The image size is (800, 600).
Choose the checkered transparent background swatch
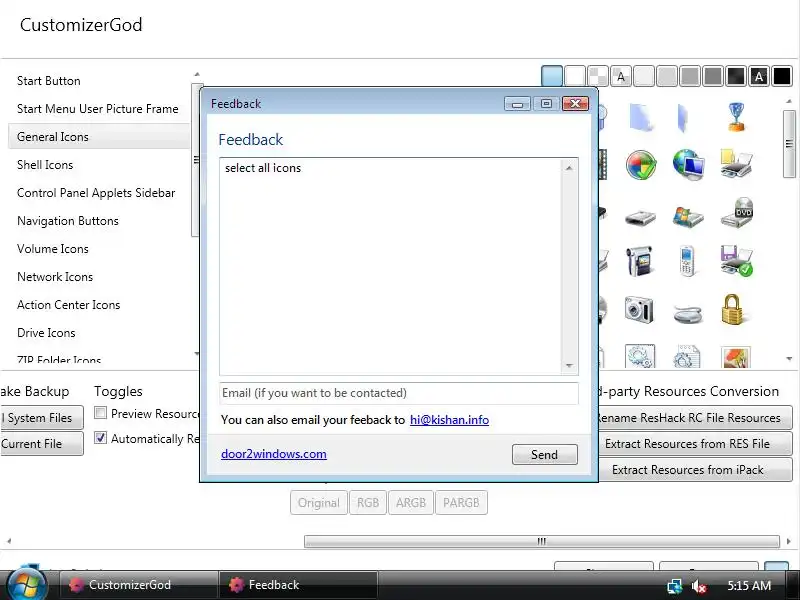pos(597,76)
